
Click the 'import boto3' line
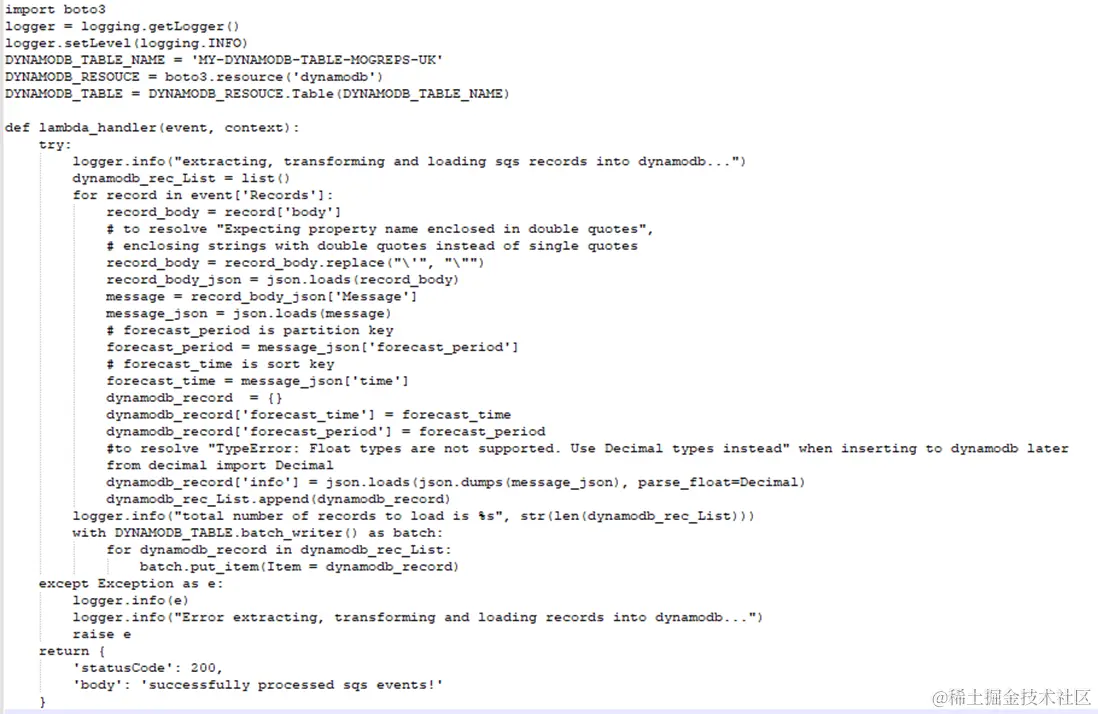click(x=55, y=9)
